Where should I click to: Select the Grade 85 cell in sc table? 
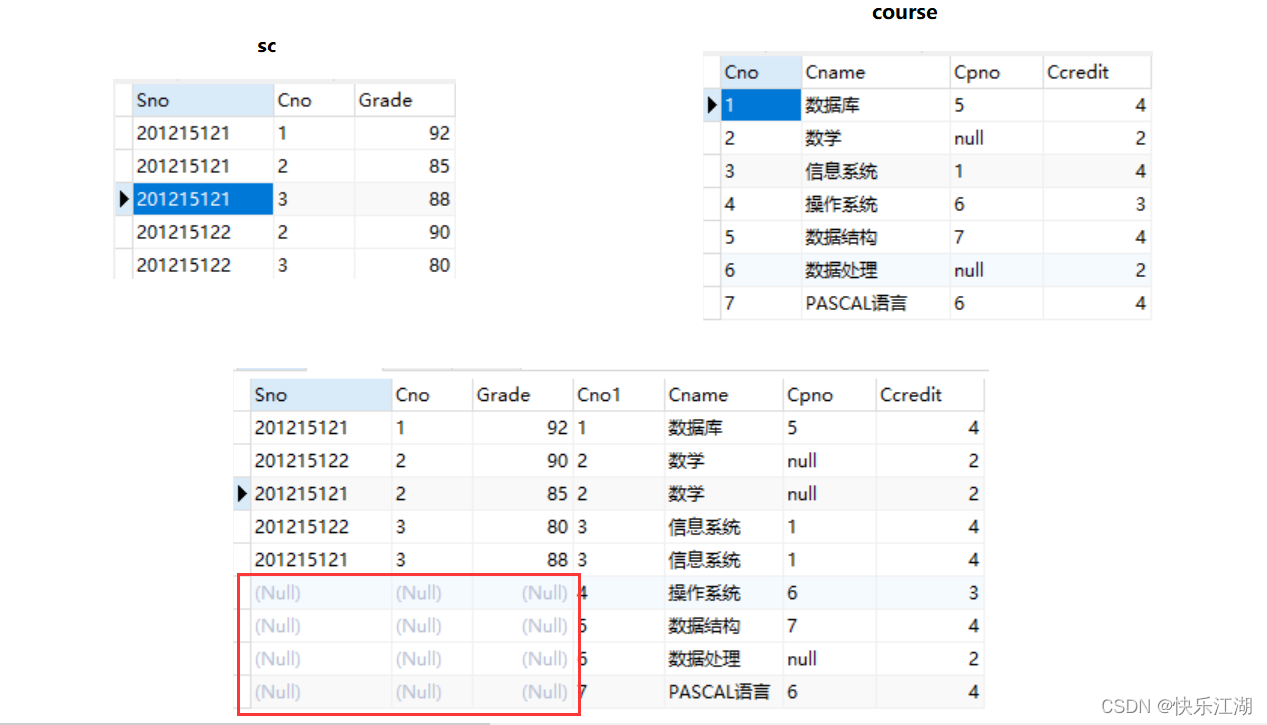(x=405, y=166)
